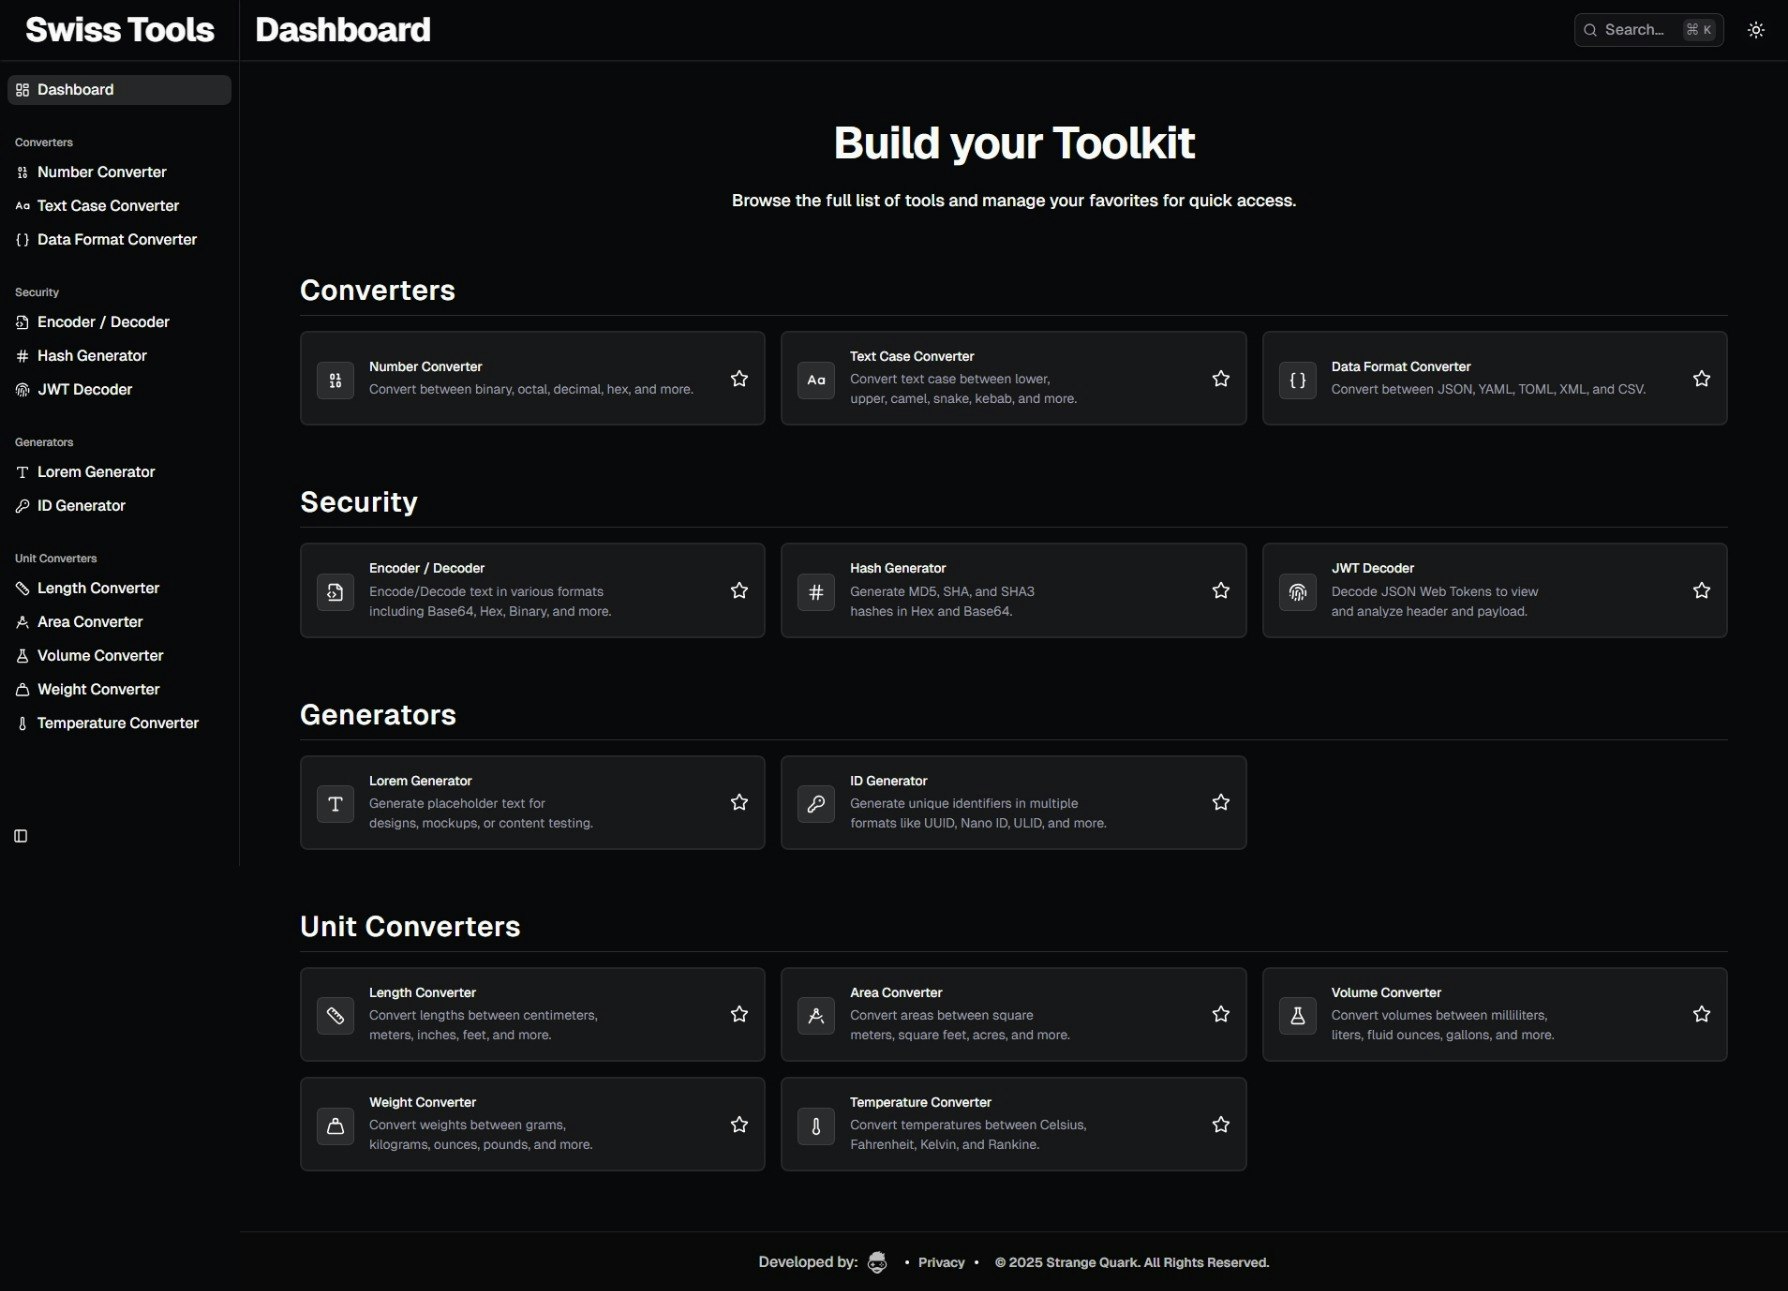The height and width of the screenshot is (1291, 1788).
Task: Switch the light/dark theme
Action: (1756, 30)
